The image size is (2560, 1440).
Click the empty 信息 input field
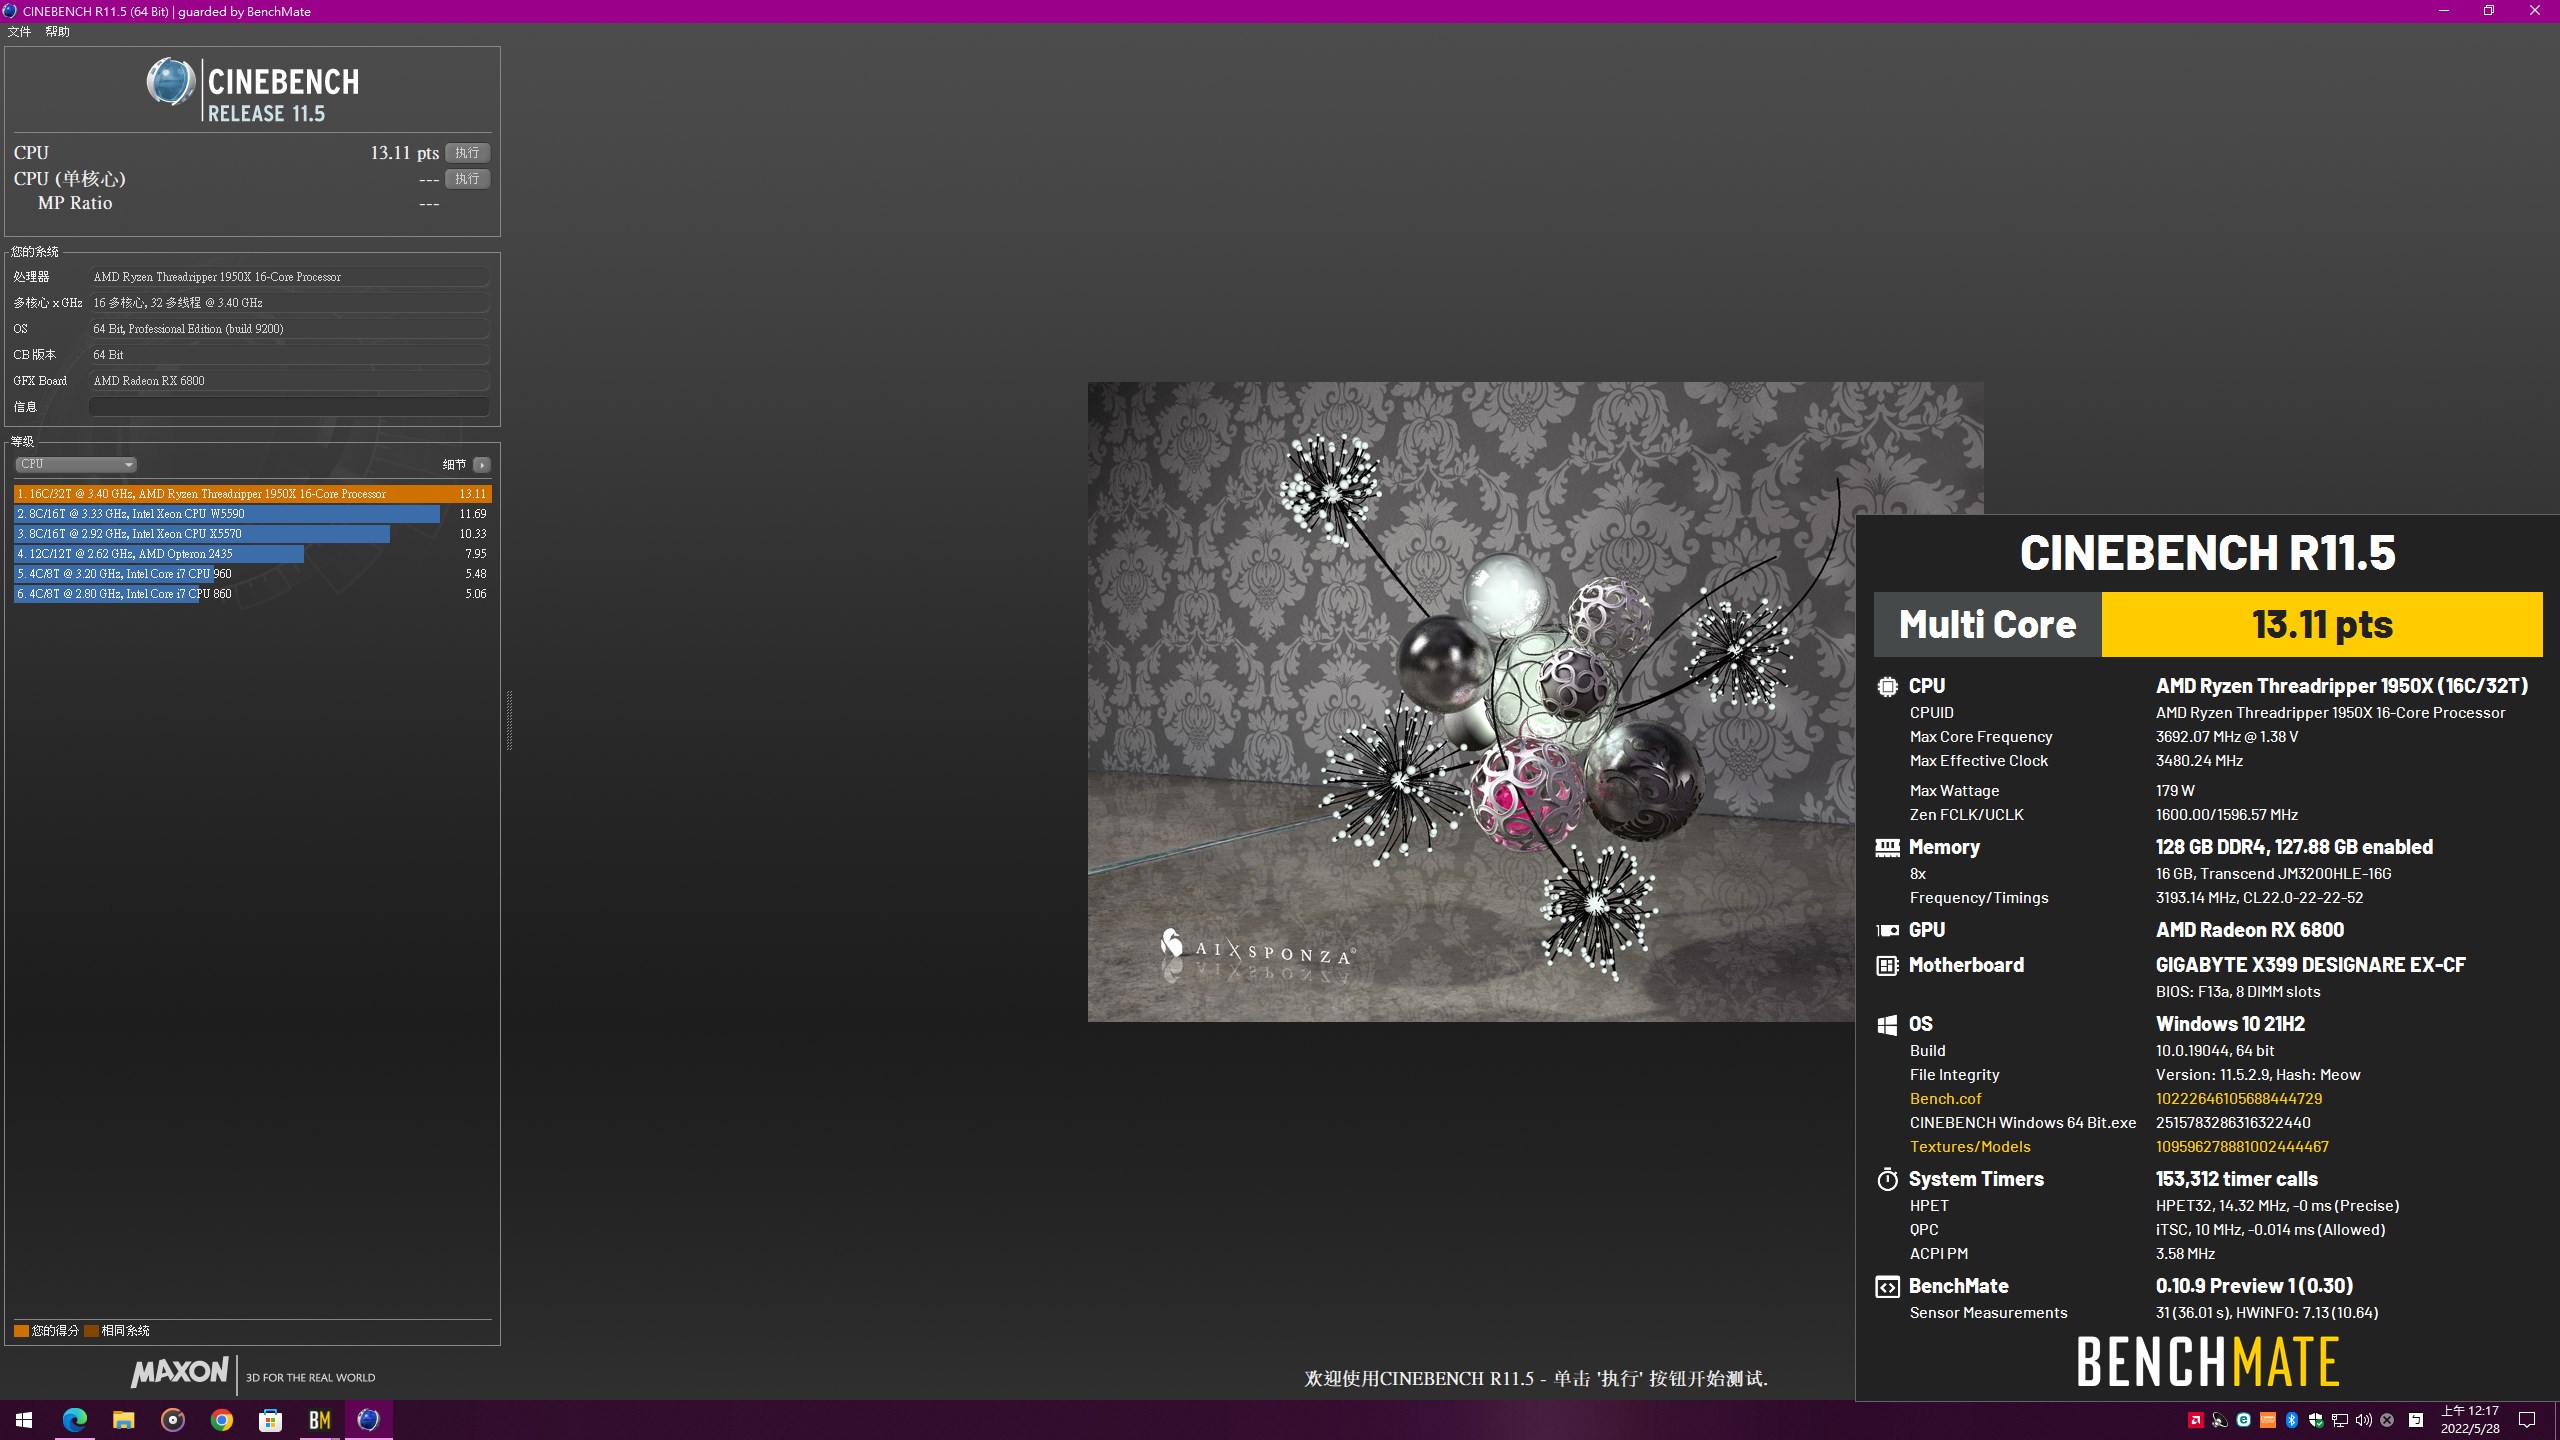point(289,407)
